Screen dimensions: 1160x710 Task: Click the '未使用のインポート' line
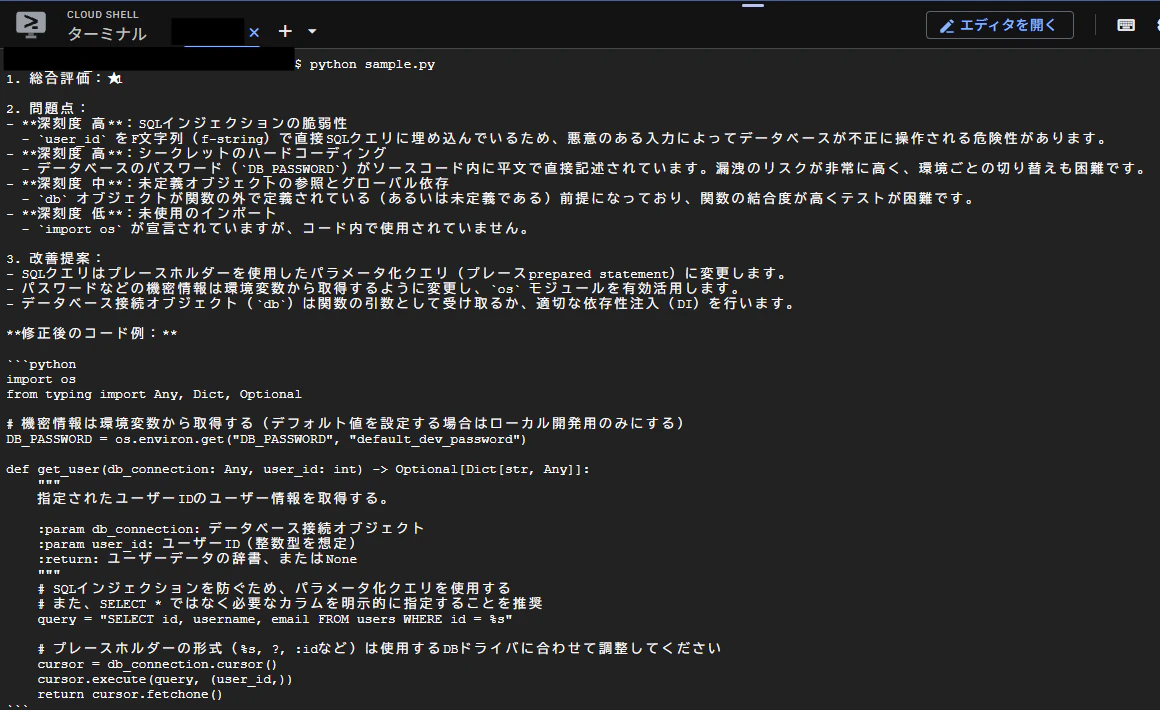142,214
